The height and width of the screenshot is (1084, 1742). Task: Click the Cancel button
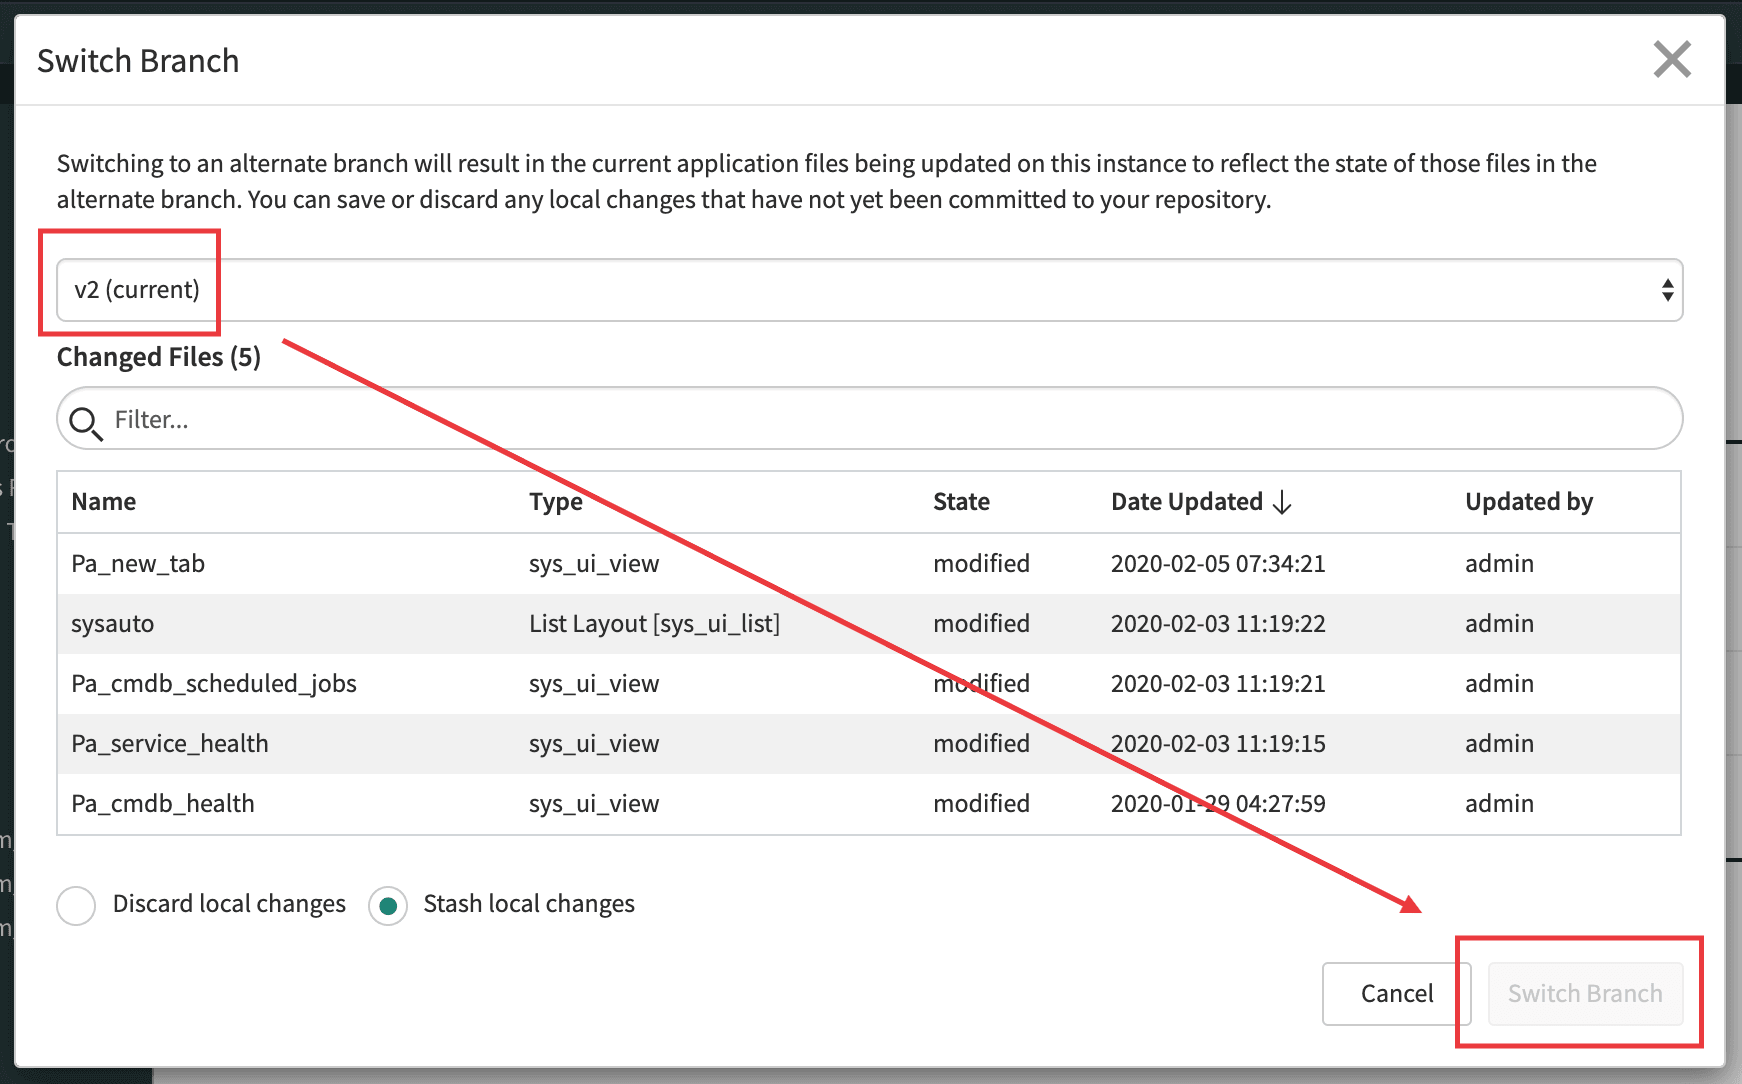click(1396, 993)
